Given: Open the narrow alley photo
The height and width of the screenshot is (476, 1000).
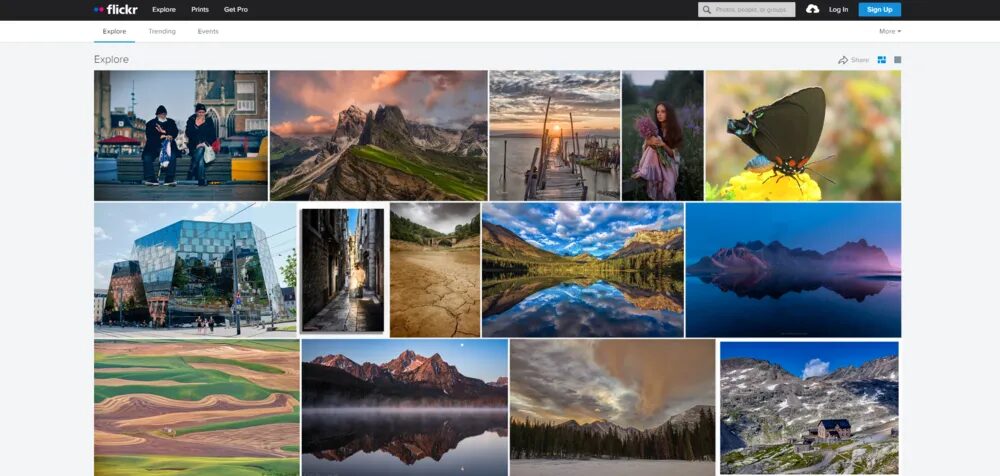Looking at the screenshot, I should 343,270.
